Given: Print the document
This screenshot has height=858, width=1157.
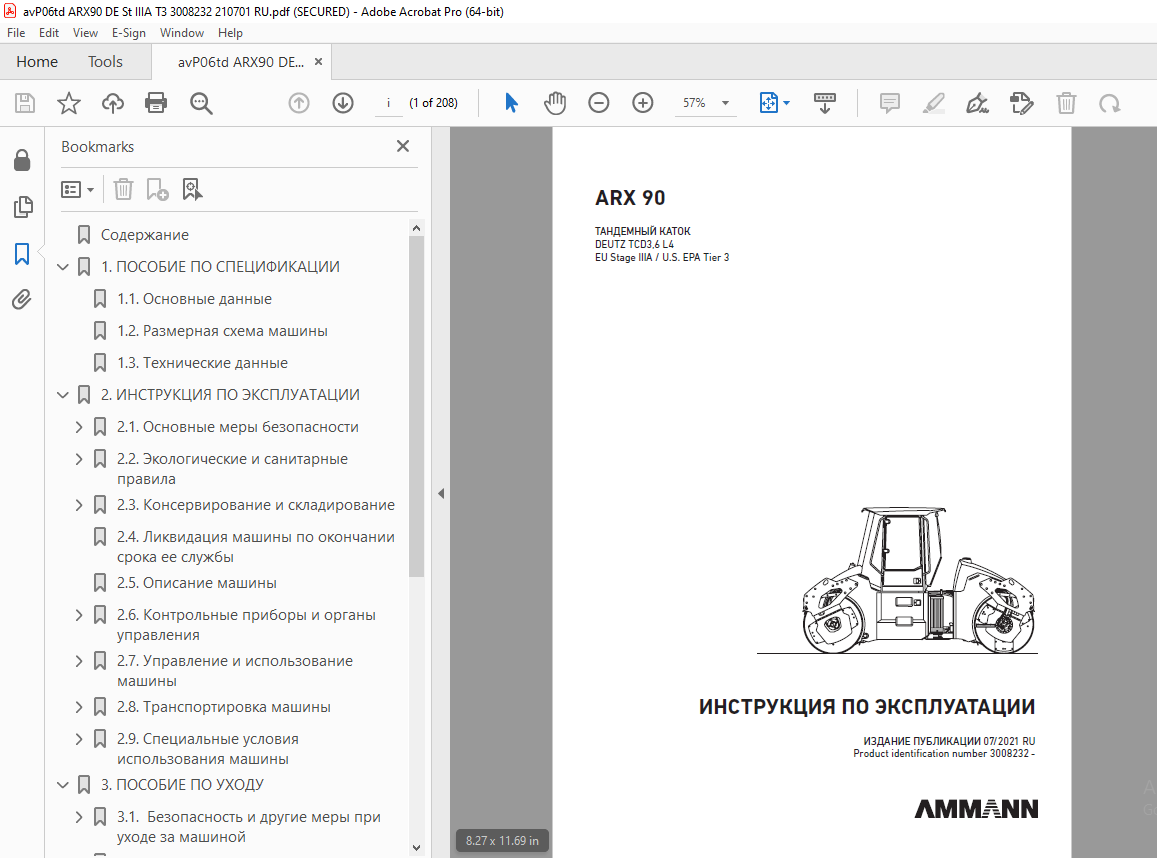Looking at the screenshot, I should 156,103.
